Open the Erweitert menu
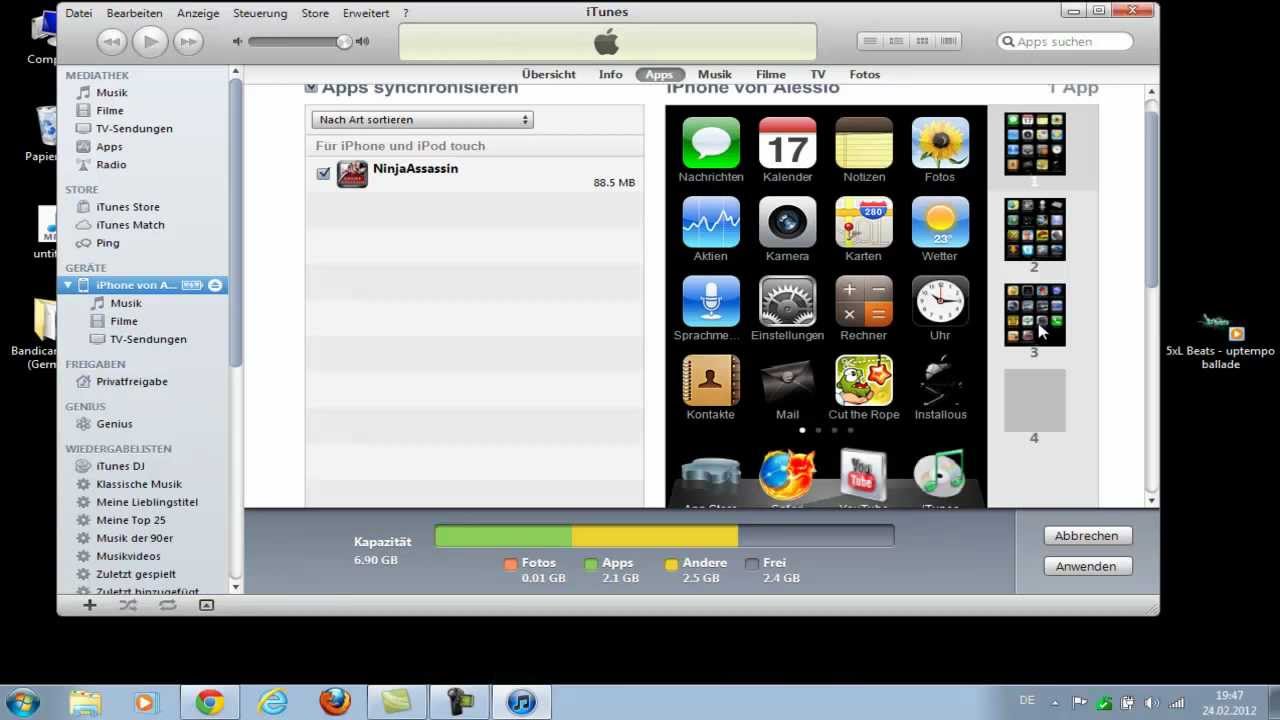The width and height of the screenshot is (1280, 720). pos(366,13)
